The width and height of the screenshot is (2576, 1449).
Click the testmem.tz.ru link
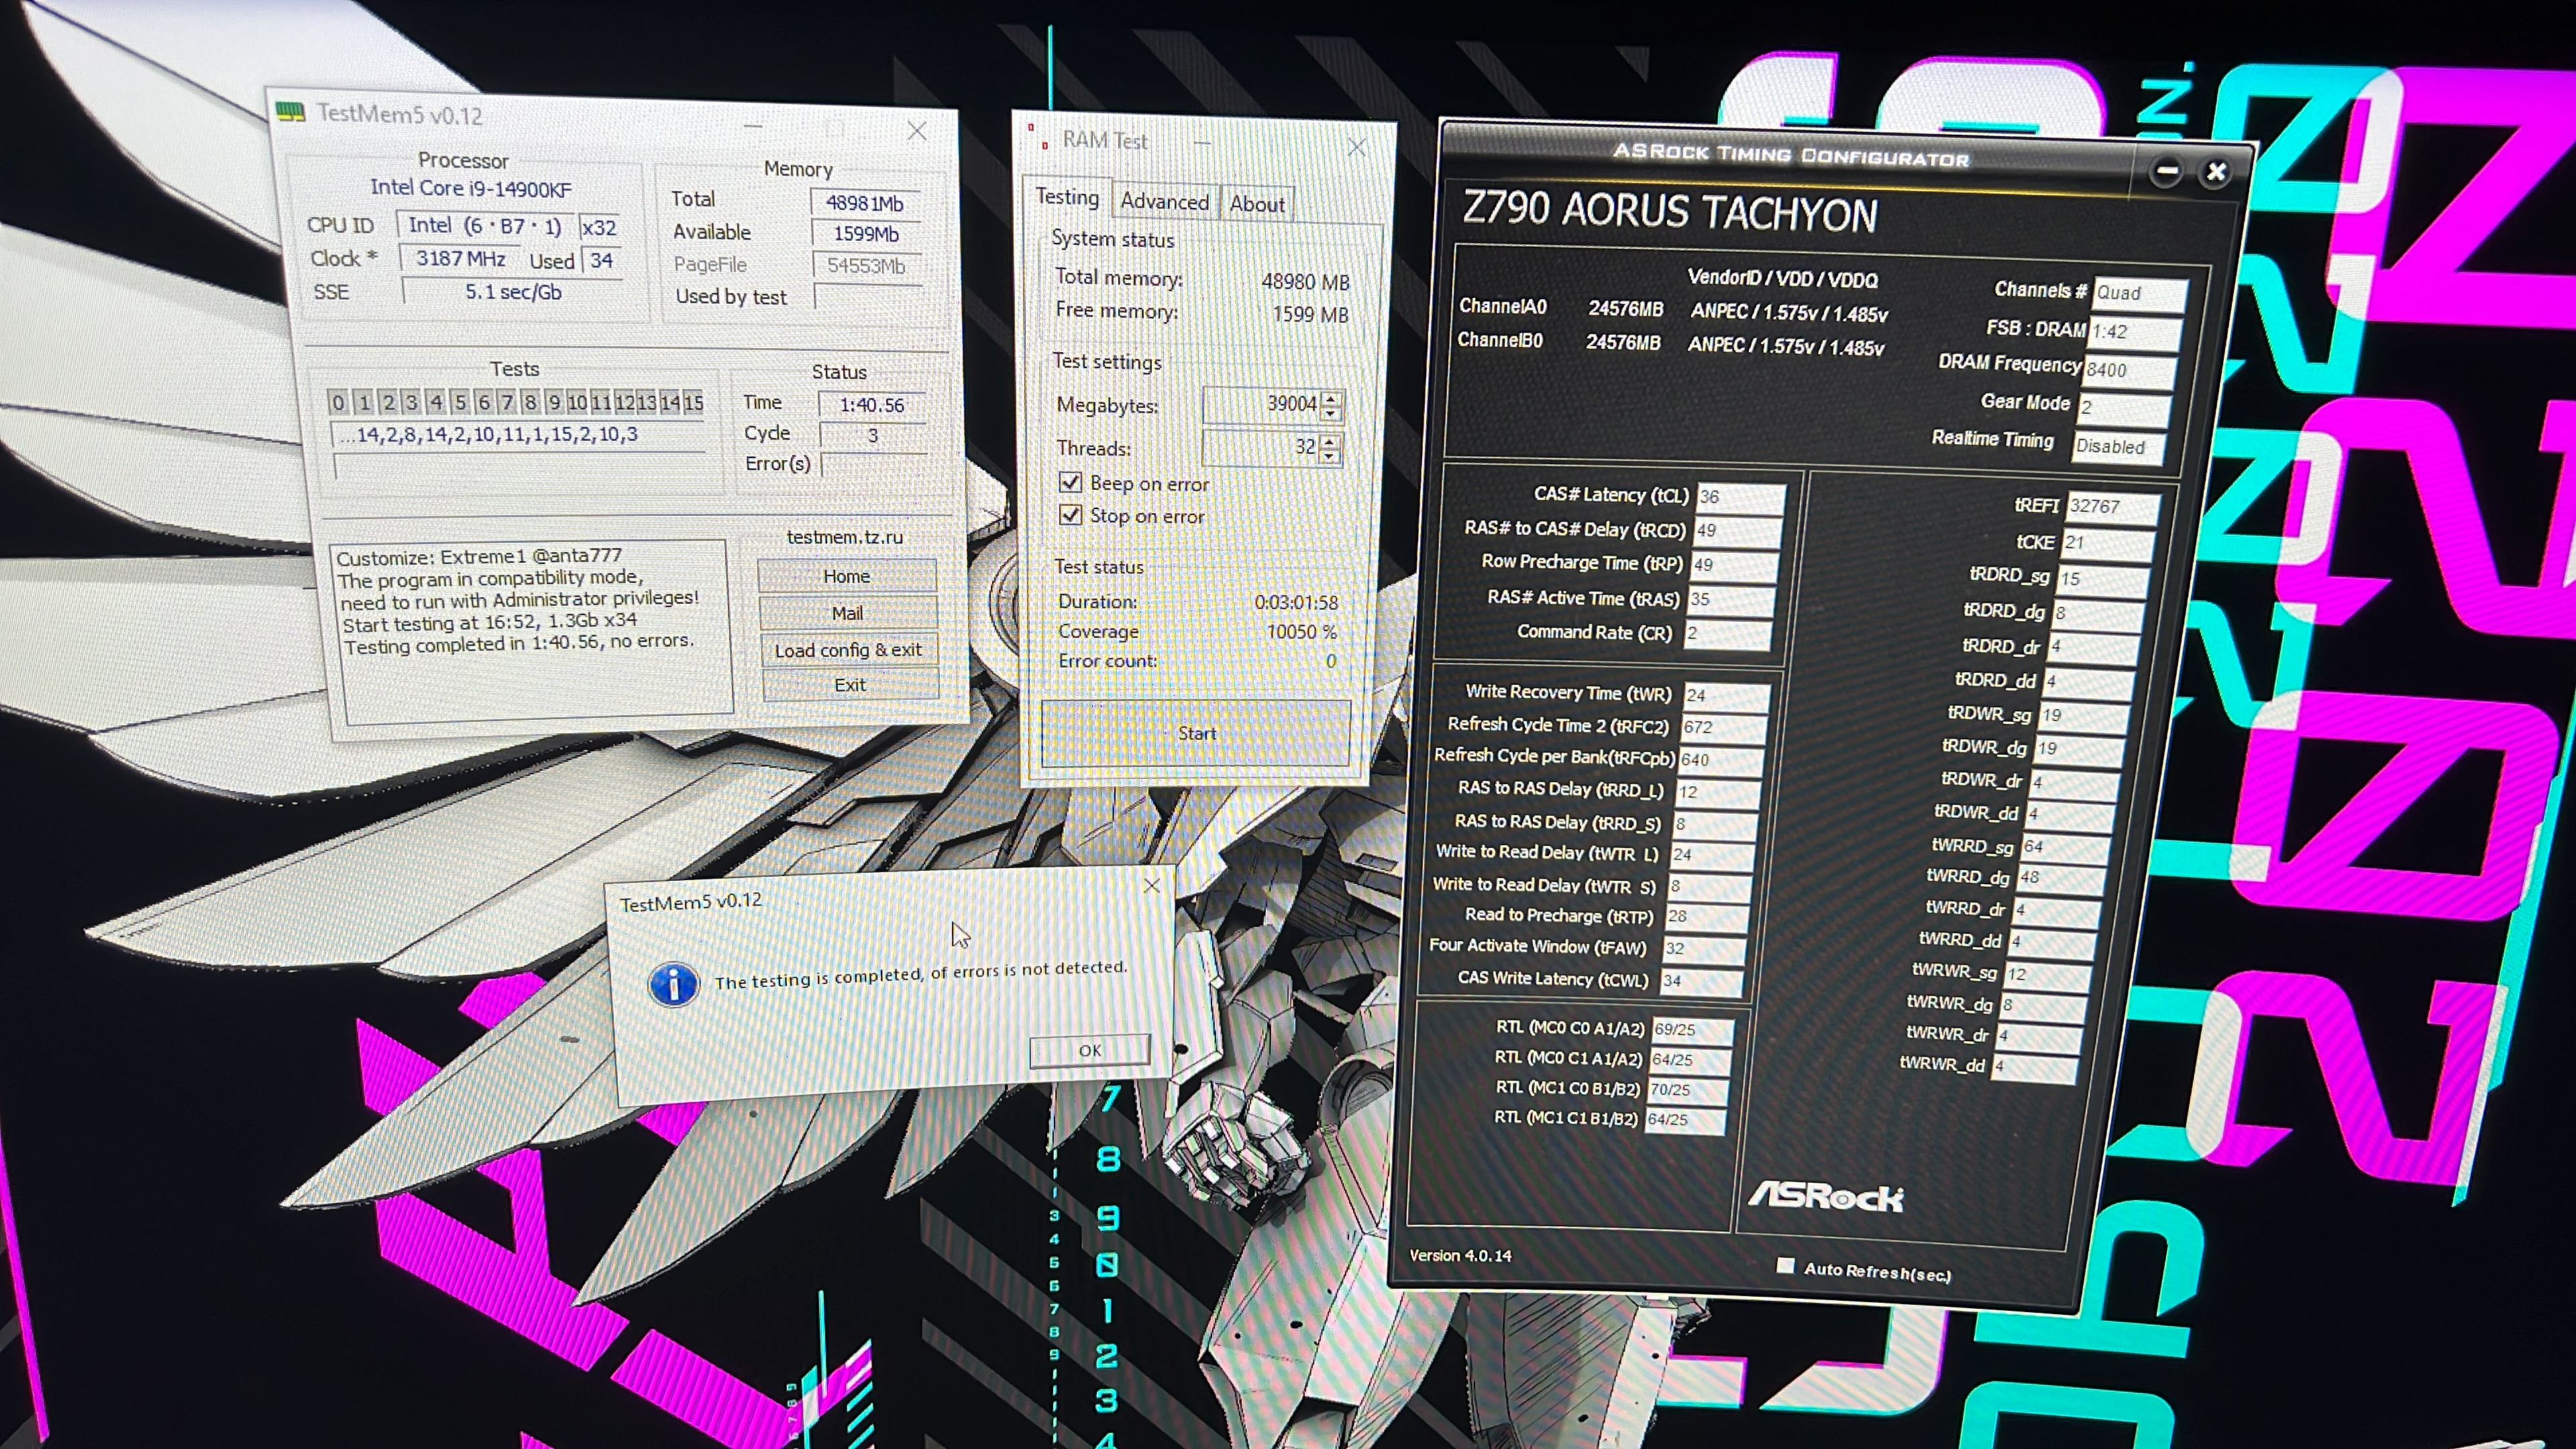(845, 537)
